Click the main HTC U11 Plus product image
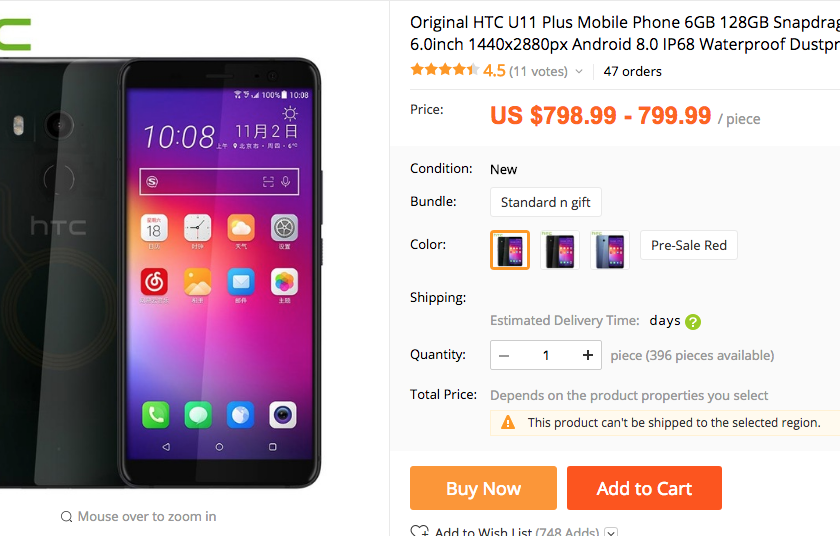Viewport: 840px width, 536px height. tap(161, 273)
